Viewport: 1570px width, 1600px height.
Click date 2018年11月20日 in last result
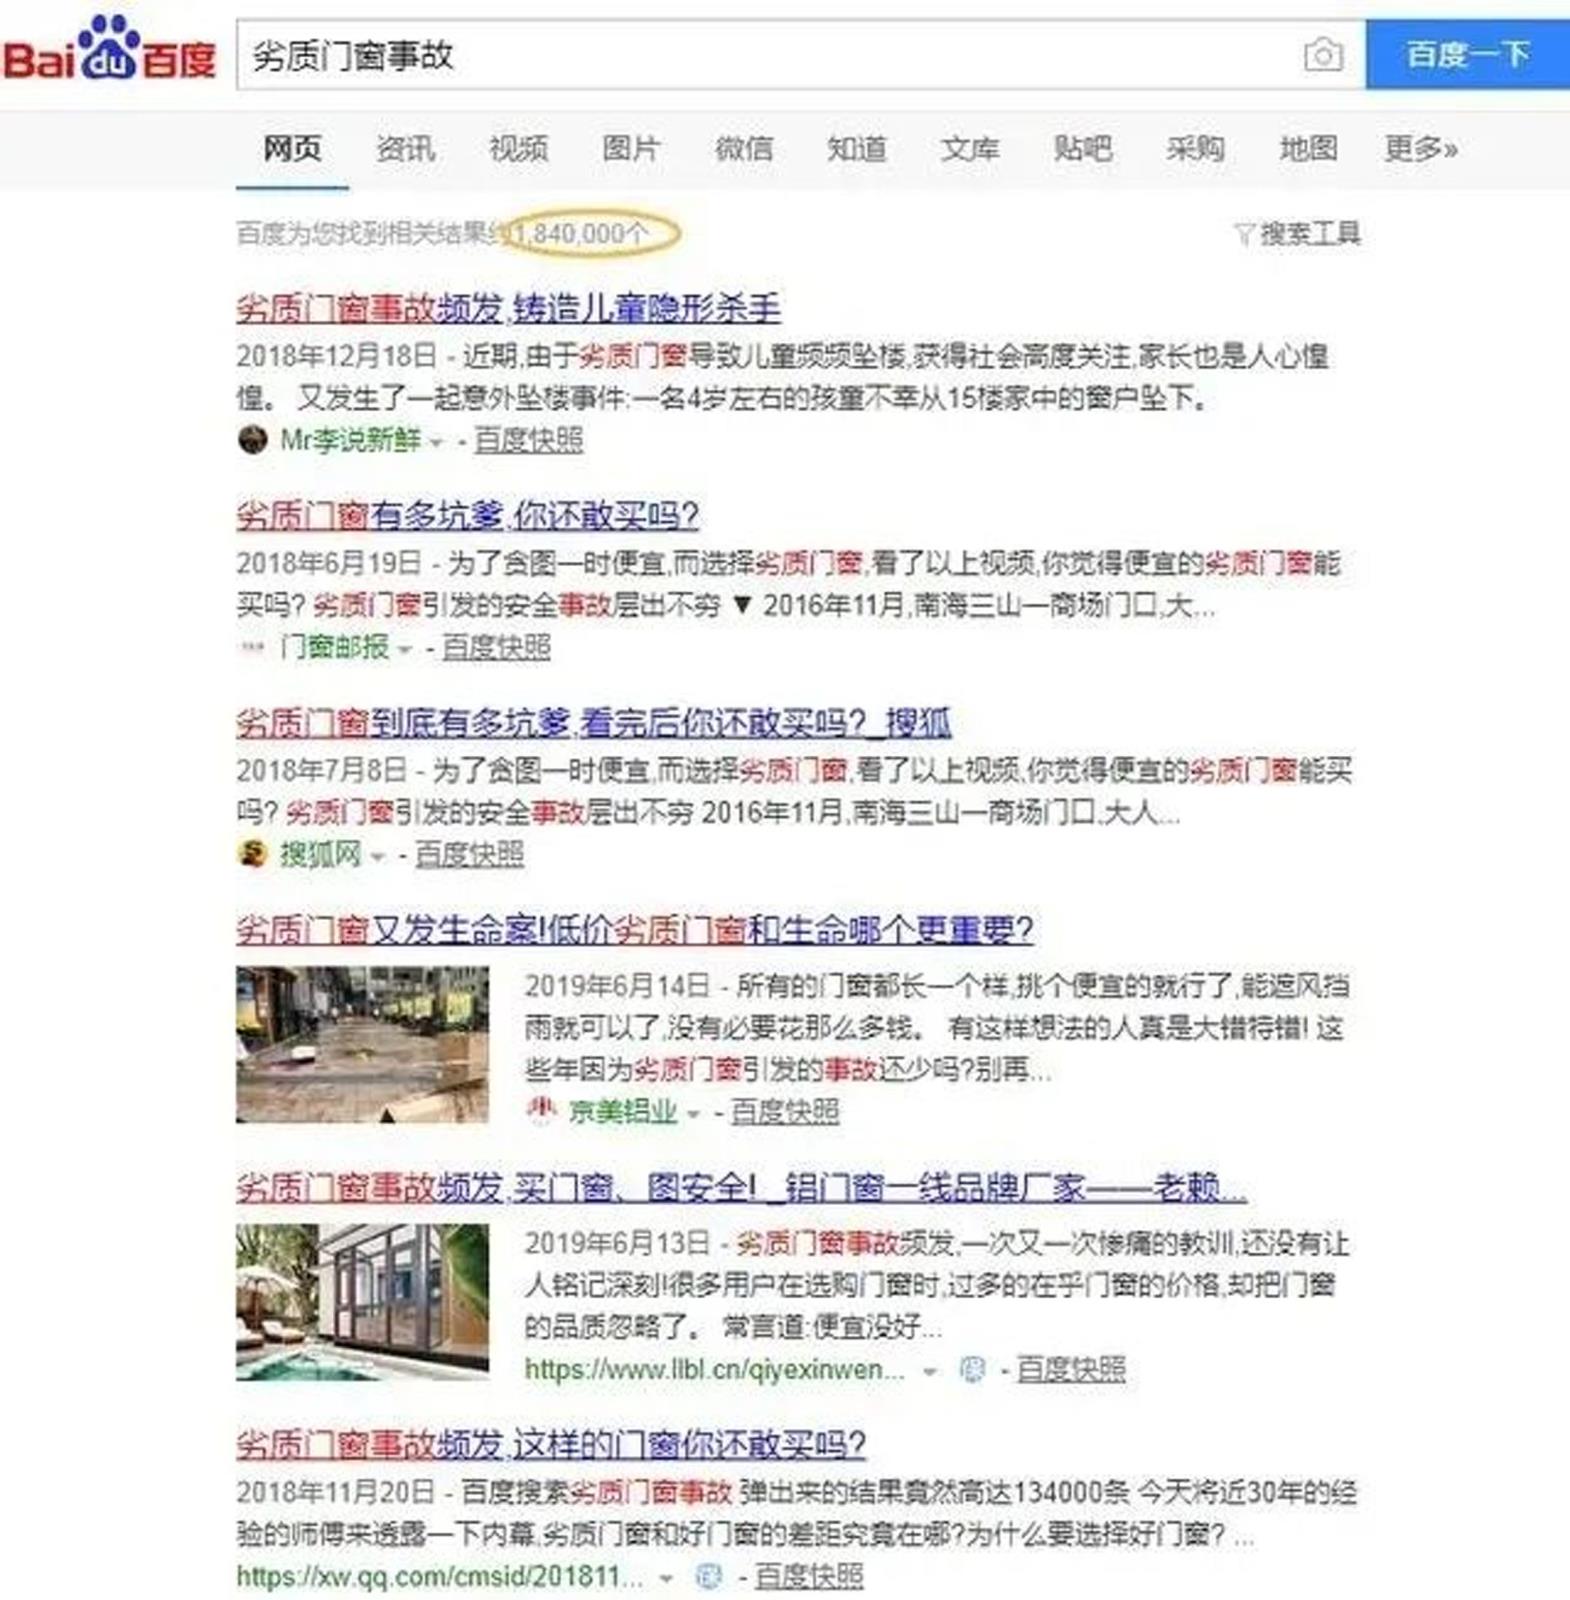(x=336, y=1493)
